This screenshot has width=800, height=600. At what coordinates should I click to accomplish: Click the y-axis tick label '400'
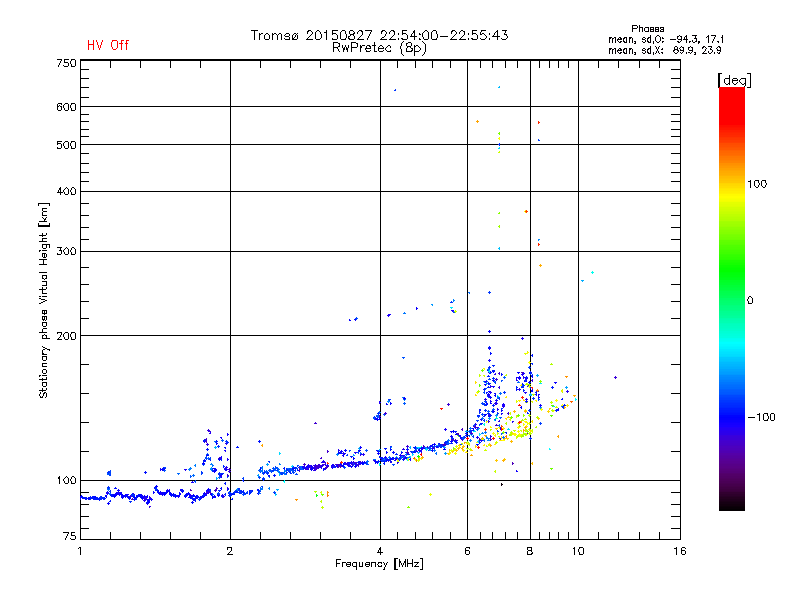click(x=66, y=191)
